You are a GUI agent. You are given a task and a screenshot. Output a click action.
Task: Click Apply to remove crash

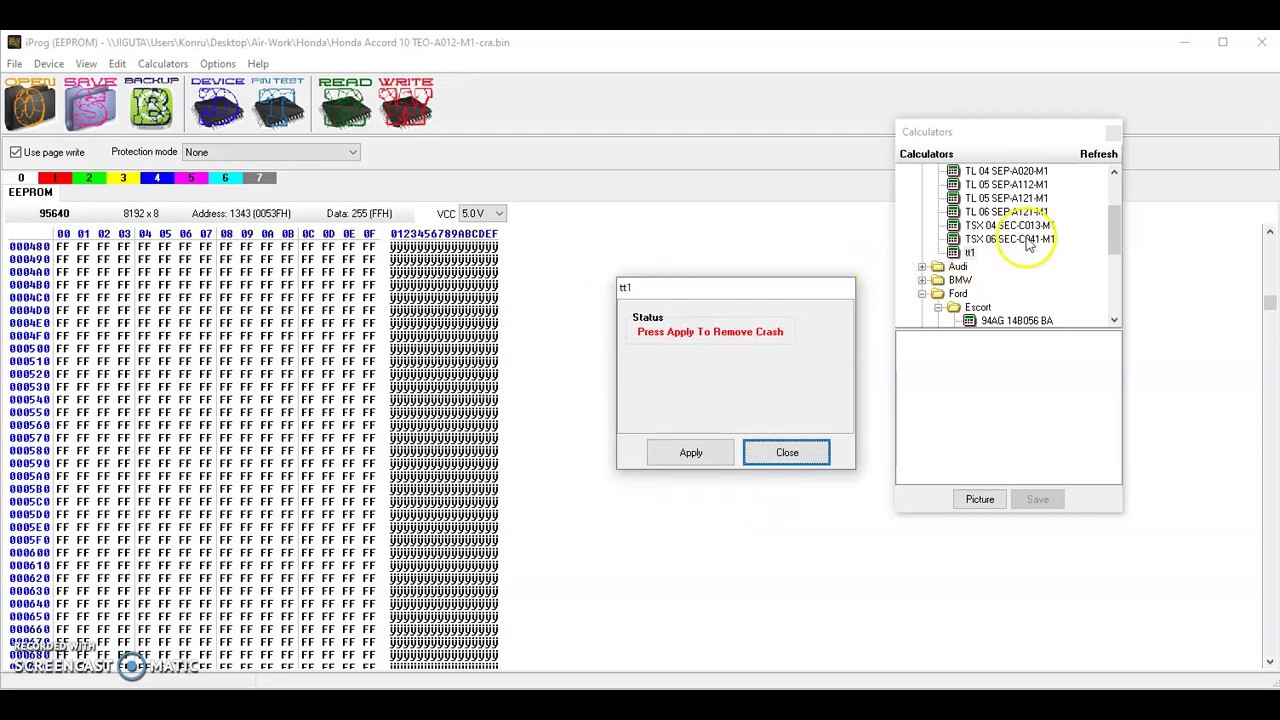pos(691,453)
